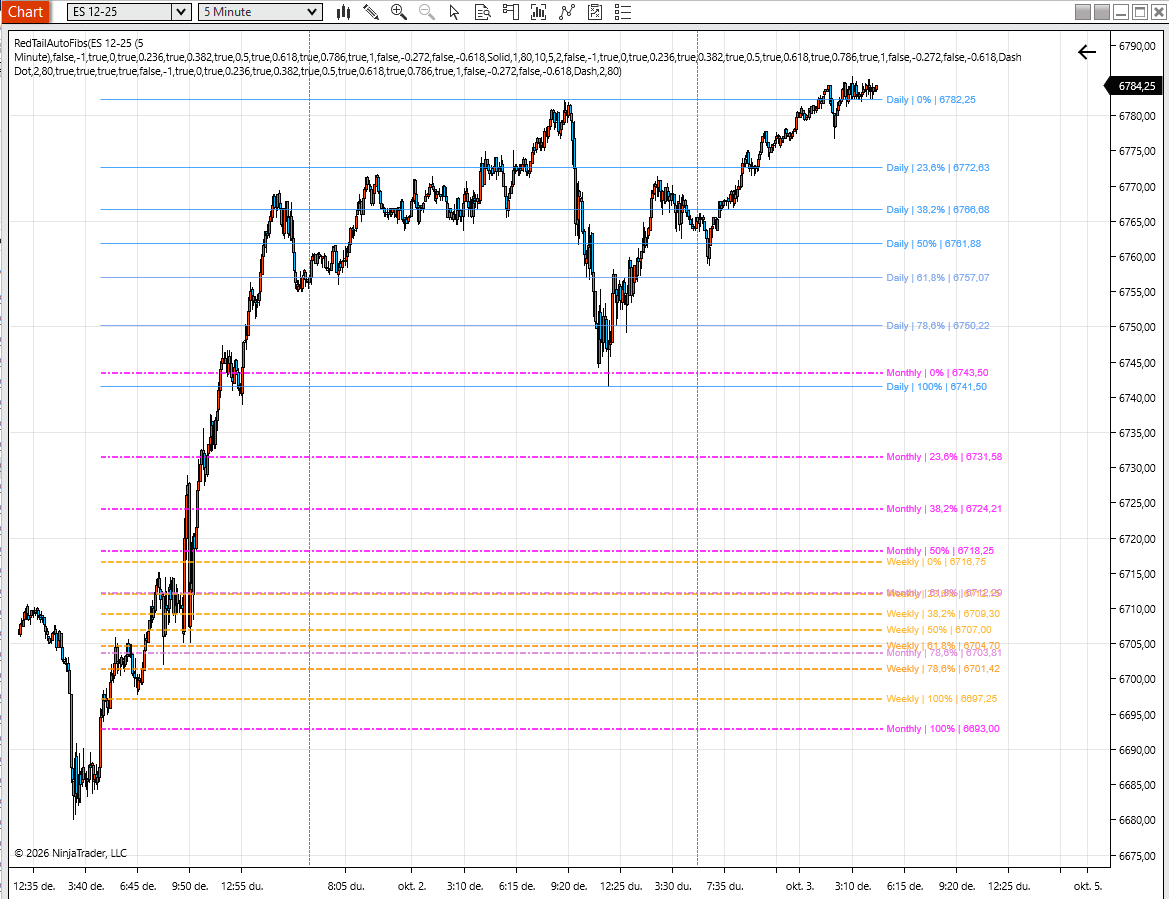Show the Data Box window icon
This screenshot has height=899, width=1169.
coord(483,12)
